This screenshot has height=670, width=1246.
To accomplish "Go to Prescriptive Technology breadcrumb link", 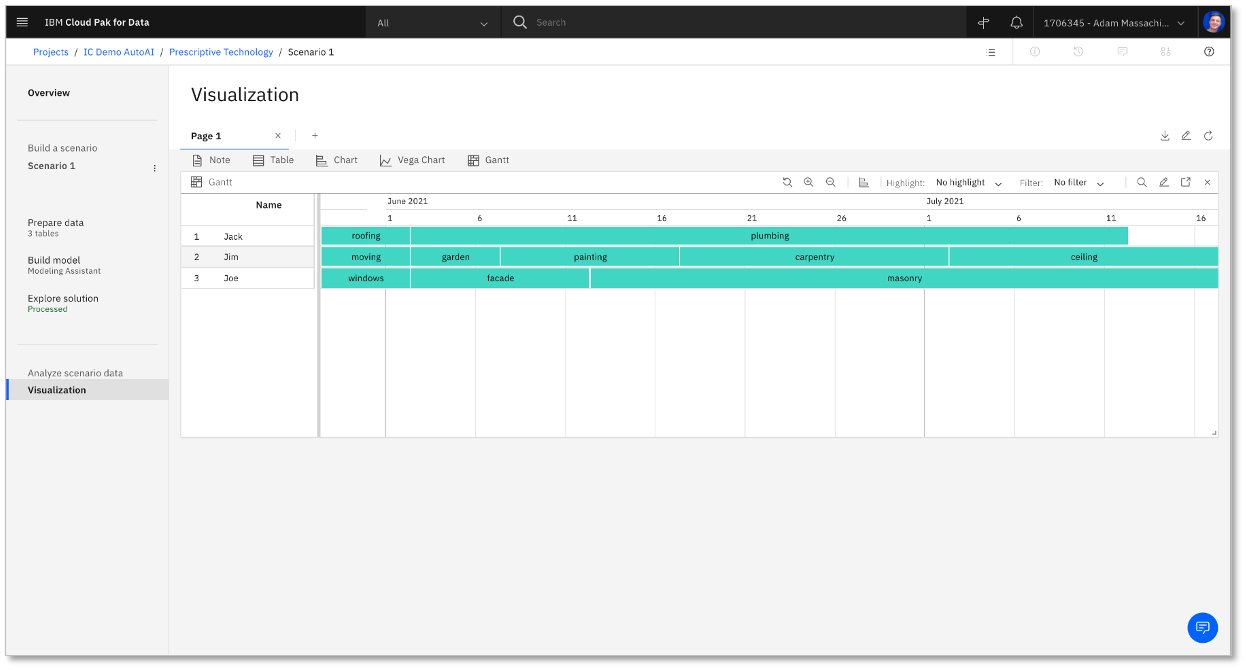I will (x=220, y=52).
